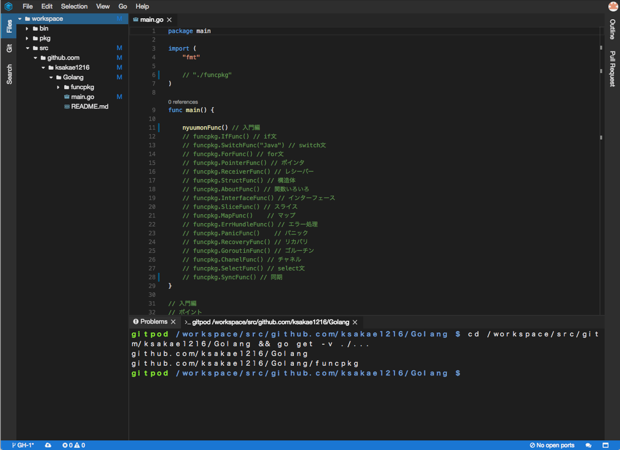Click the README.md file icon in tree

67,107
